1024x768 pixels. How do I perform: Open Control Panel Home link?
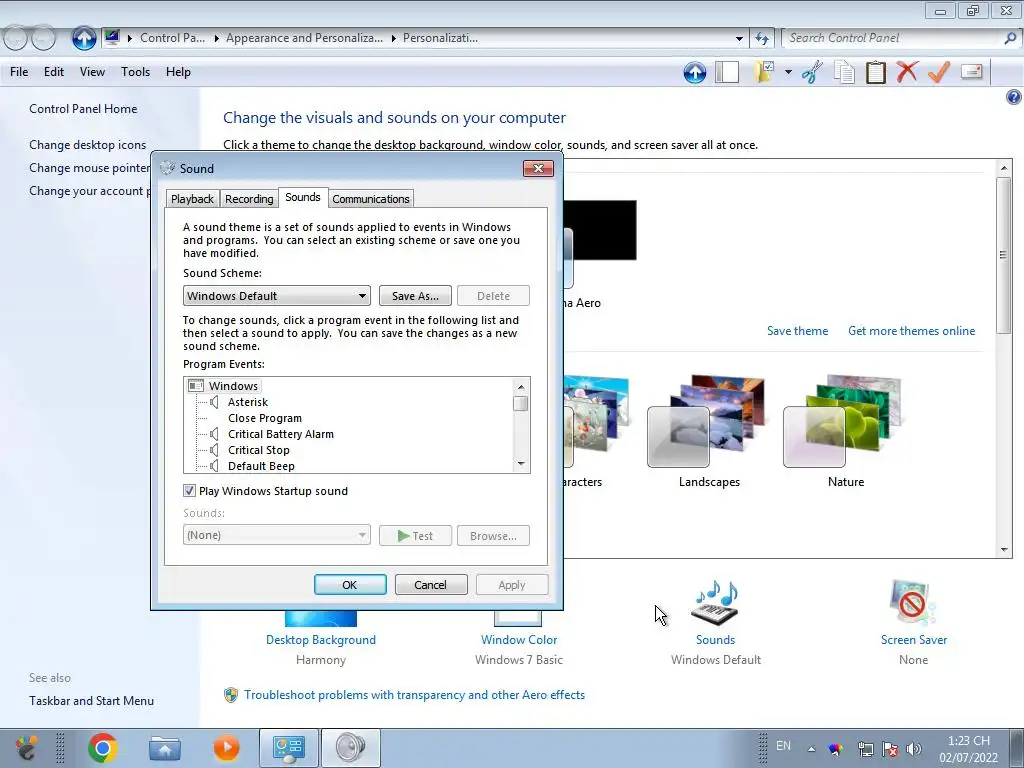83,109
